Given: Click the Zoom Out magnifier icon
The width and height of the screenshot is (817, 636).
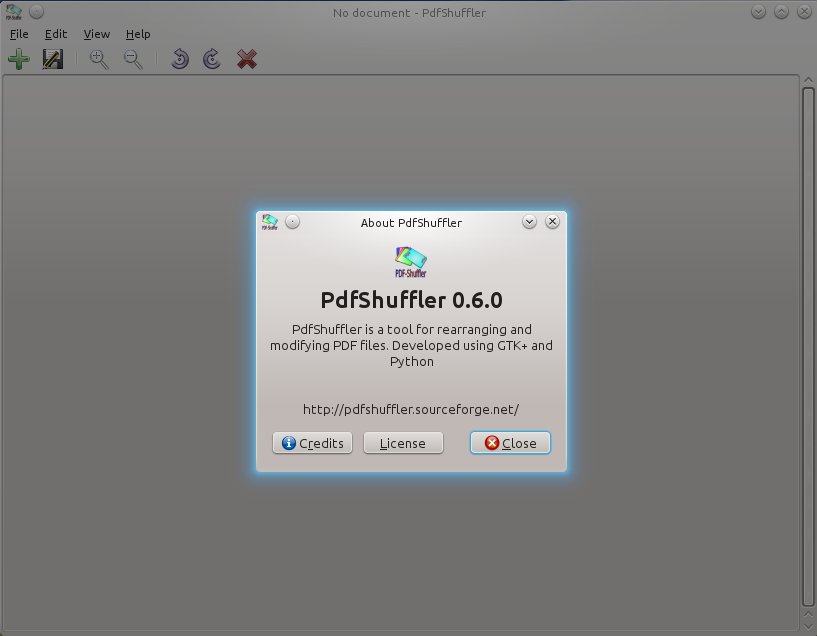Looking at the screenshot, I should pos(133,59).
